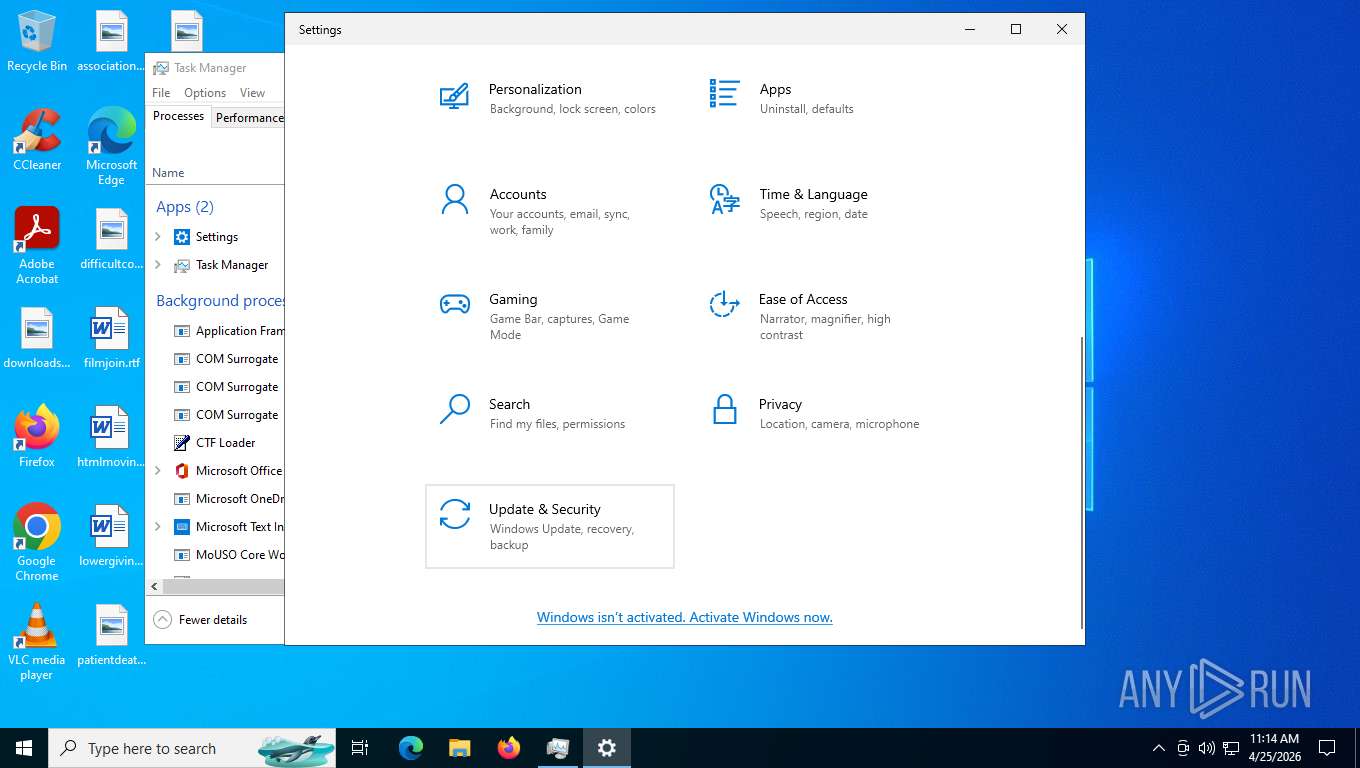Open the Options menu in Task Manager
Screen dimensions: 1360x768
pyautogui.click(x=205, y=93)
